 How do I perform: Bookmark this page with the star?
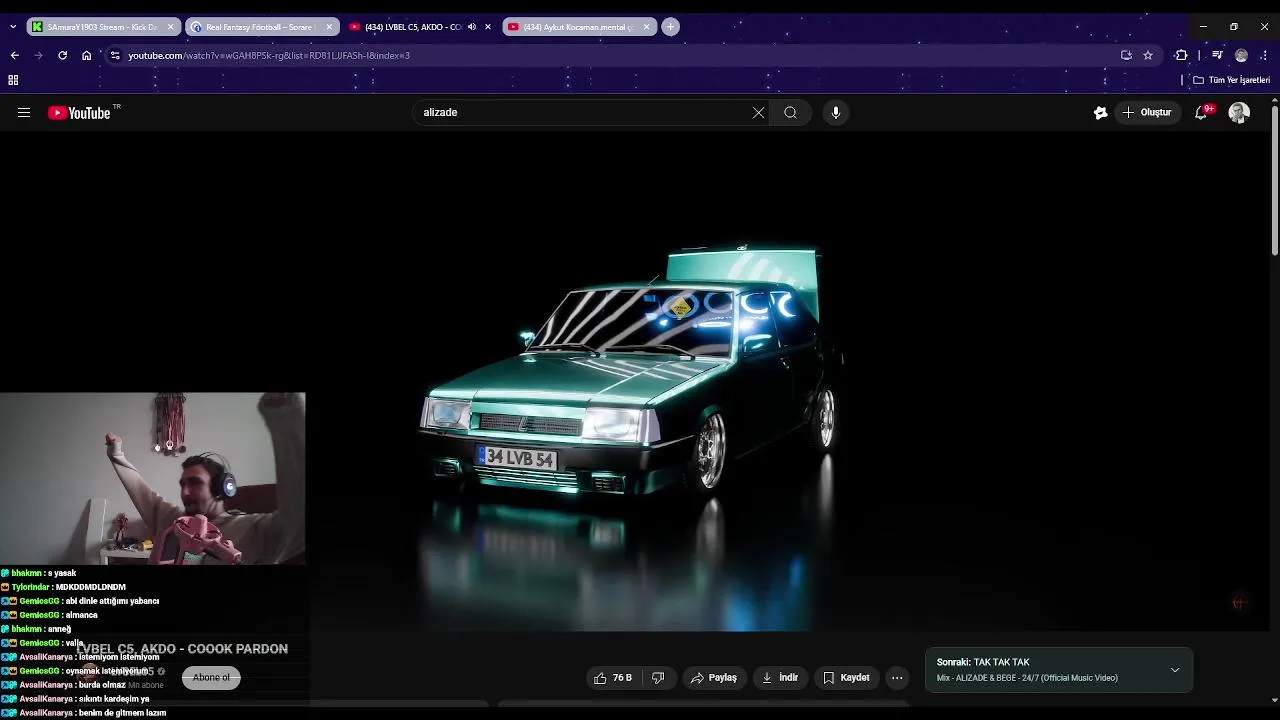(1148, 55)
